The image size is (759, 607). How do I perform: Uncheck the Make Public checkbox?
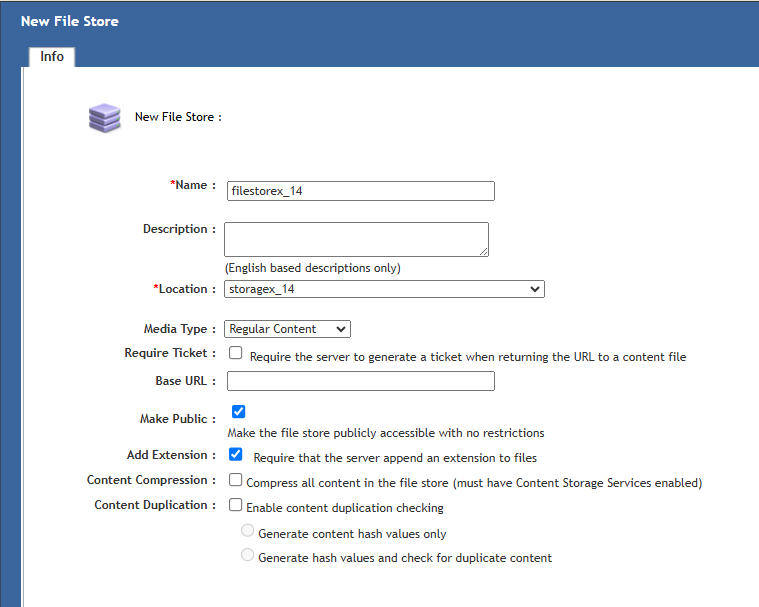(239, 411)
